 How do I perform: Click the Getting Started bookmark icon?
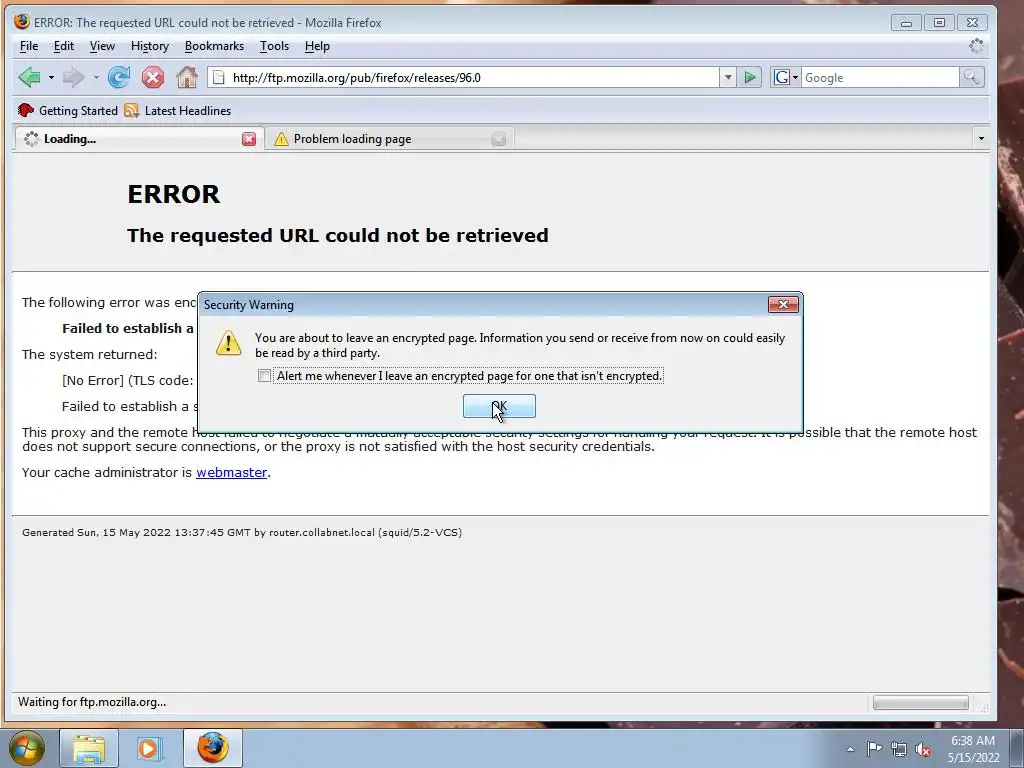pos(25,110)
